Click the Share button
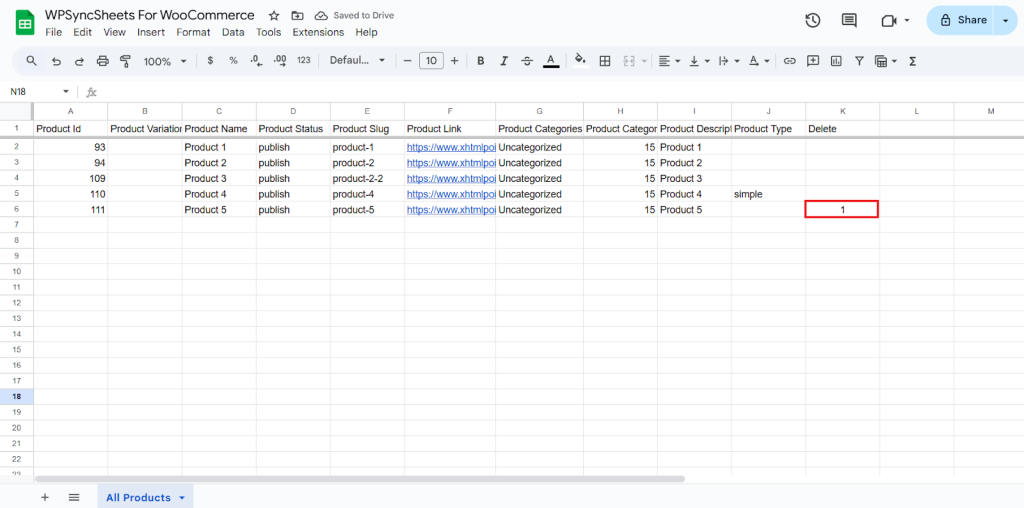1024x508 pixels. (961, 20)
